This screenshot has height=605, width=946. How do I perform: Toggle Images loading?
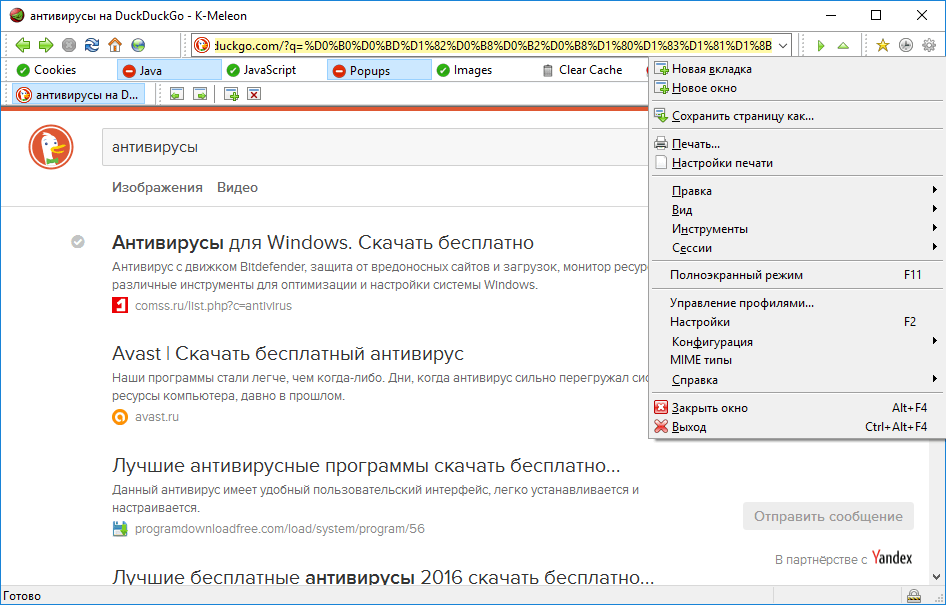click(465, 71)
